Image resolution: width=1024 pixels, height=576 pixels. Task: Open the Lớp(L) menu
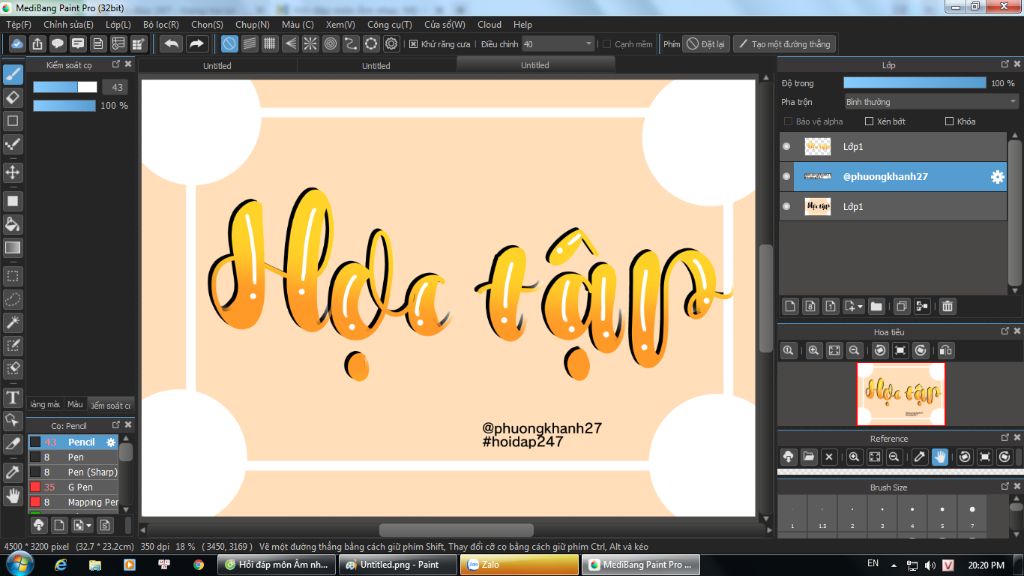click(118, 24)
